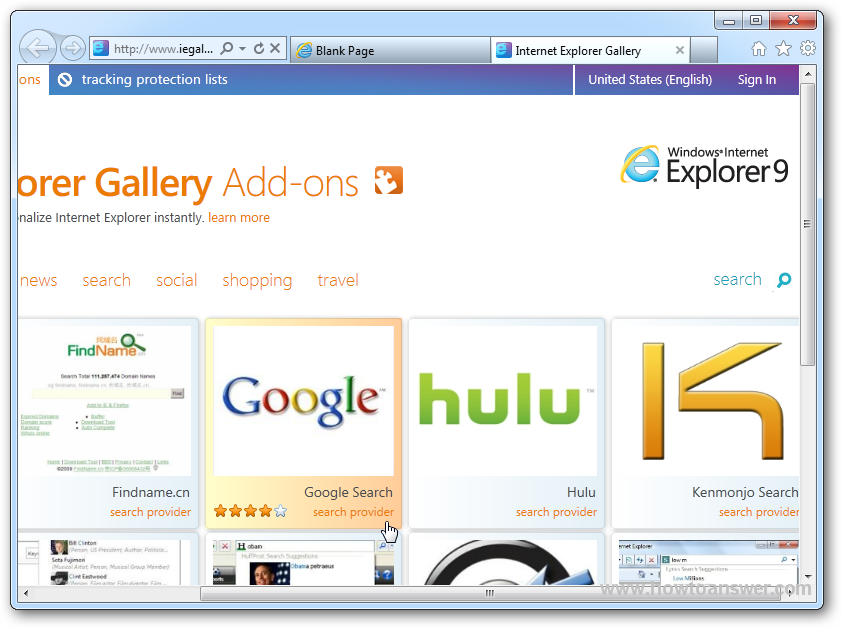Image resolution: width=842 pixels, height=628 pixels.
Task: Open the Google logo thumbnail
Action: pyautogui.click(x=303, y=401)
